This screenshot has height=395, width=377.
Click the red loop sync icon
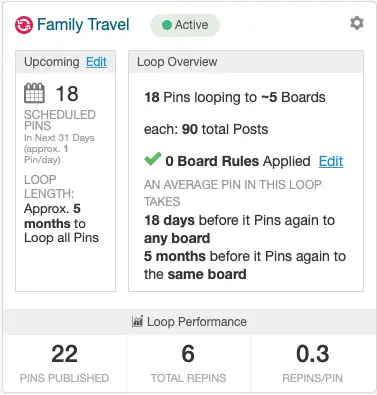tap(24, 25)
